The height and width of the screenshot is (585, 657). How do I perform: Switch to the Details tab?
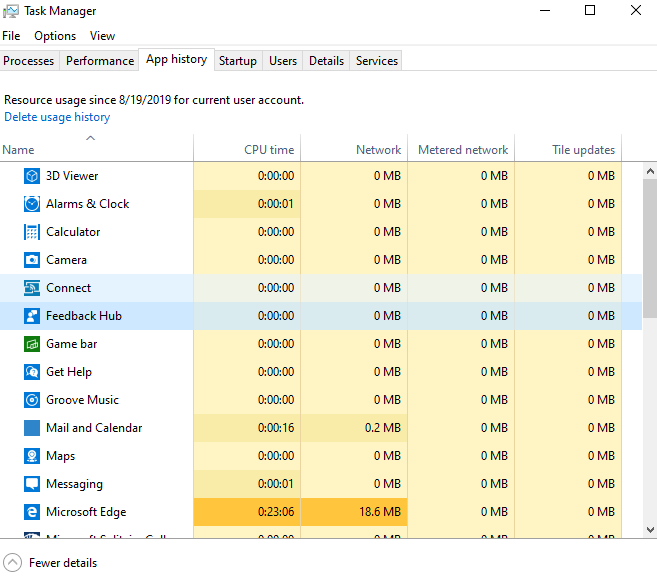326,61
